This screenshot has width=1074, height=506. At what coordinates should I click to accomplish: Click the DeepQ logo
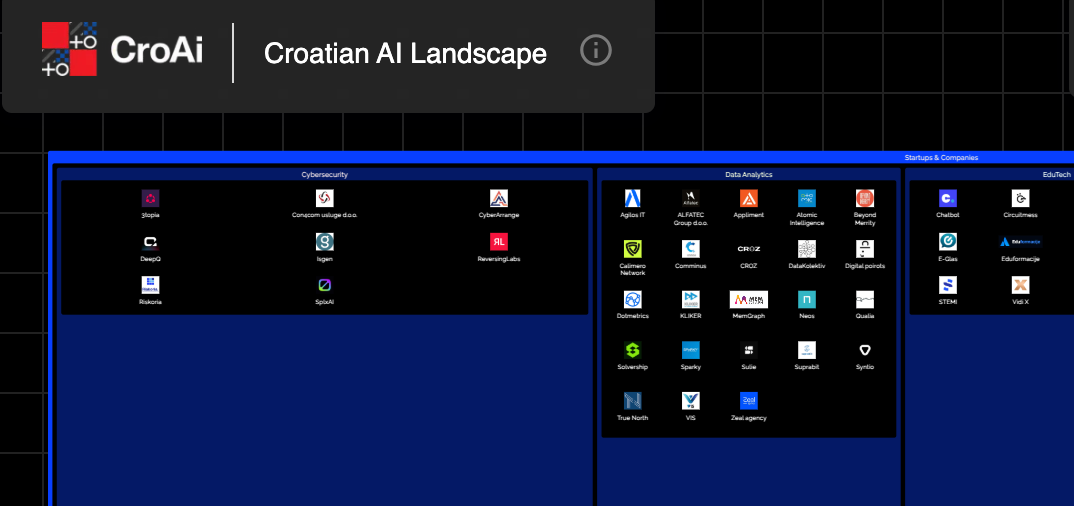tap(151, 242)
